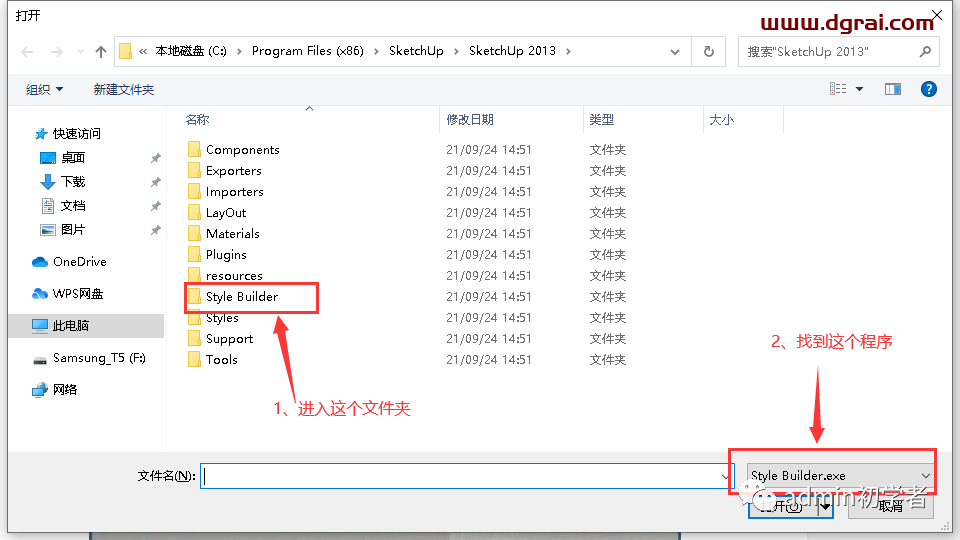
Task: Open 网络 in sidebar
Action: (65, 389)
